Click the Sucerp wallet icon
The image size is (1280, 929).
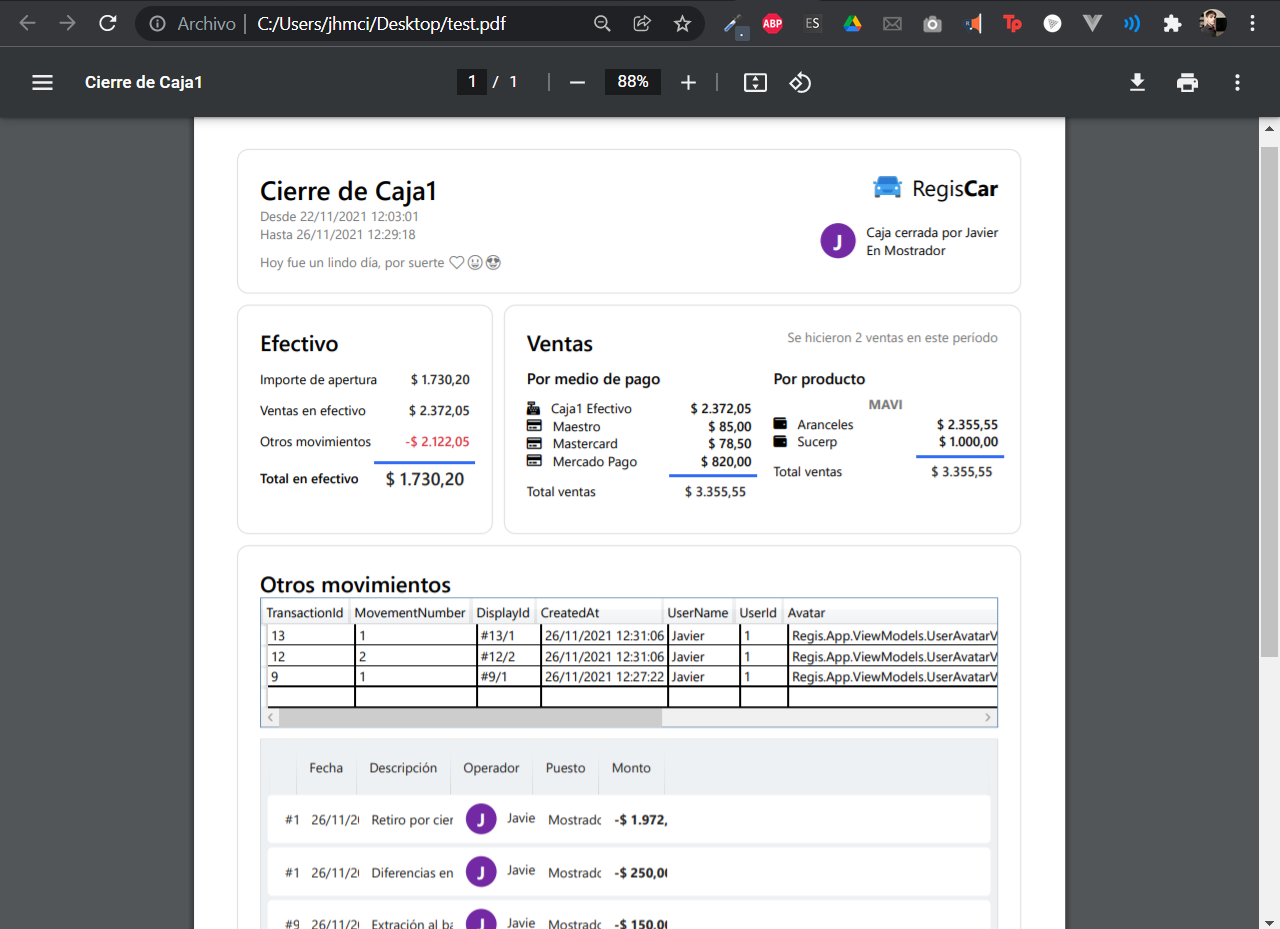780,441
